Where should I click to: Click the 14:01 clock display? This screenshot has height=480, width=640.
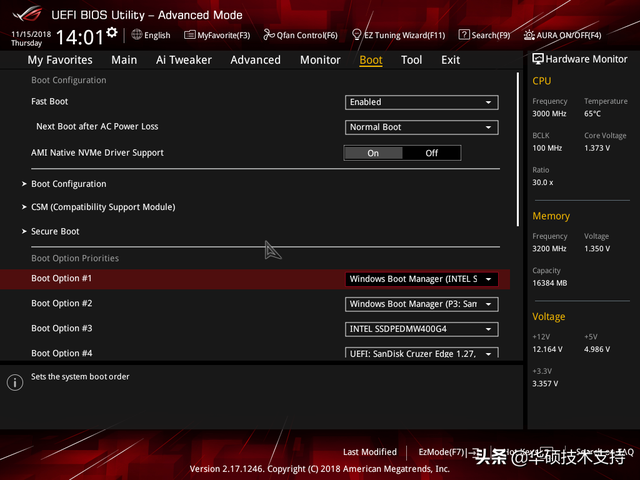point(80,37)
